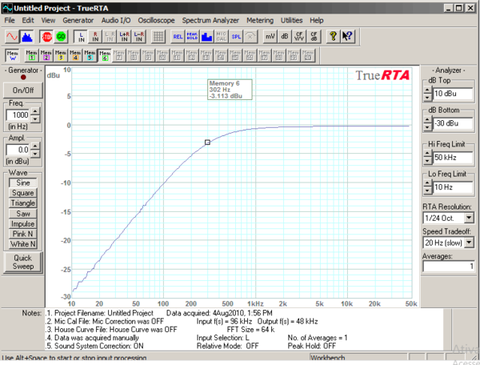The image size is (480, 365).
Task: Open the RTA Resolution dropdown
Action: click(x=469, y=218)
